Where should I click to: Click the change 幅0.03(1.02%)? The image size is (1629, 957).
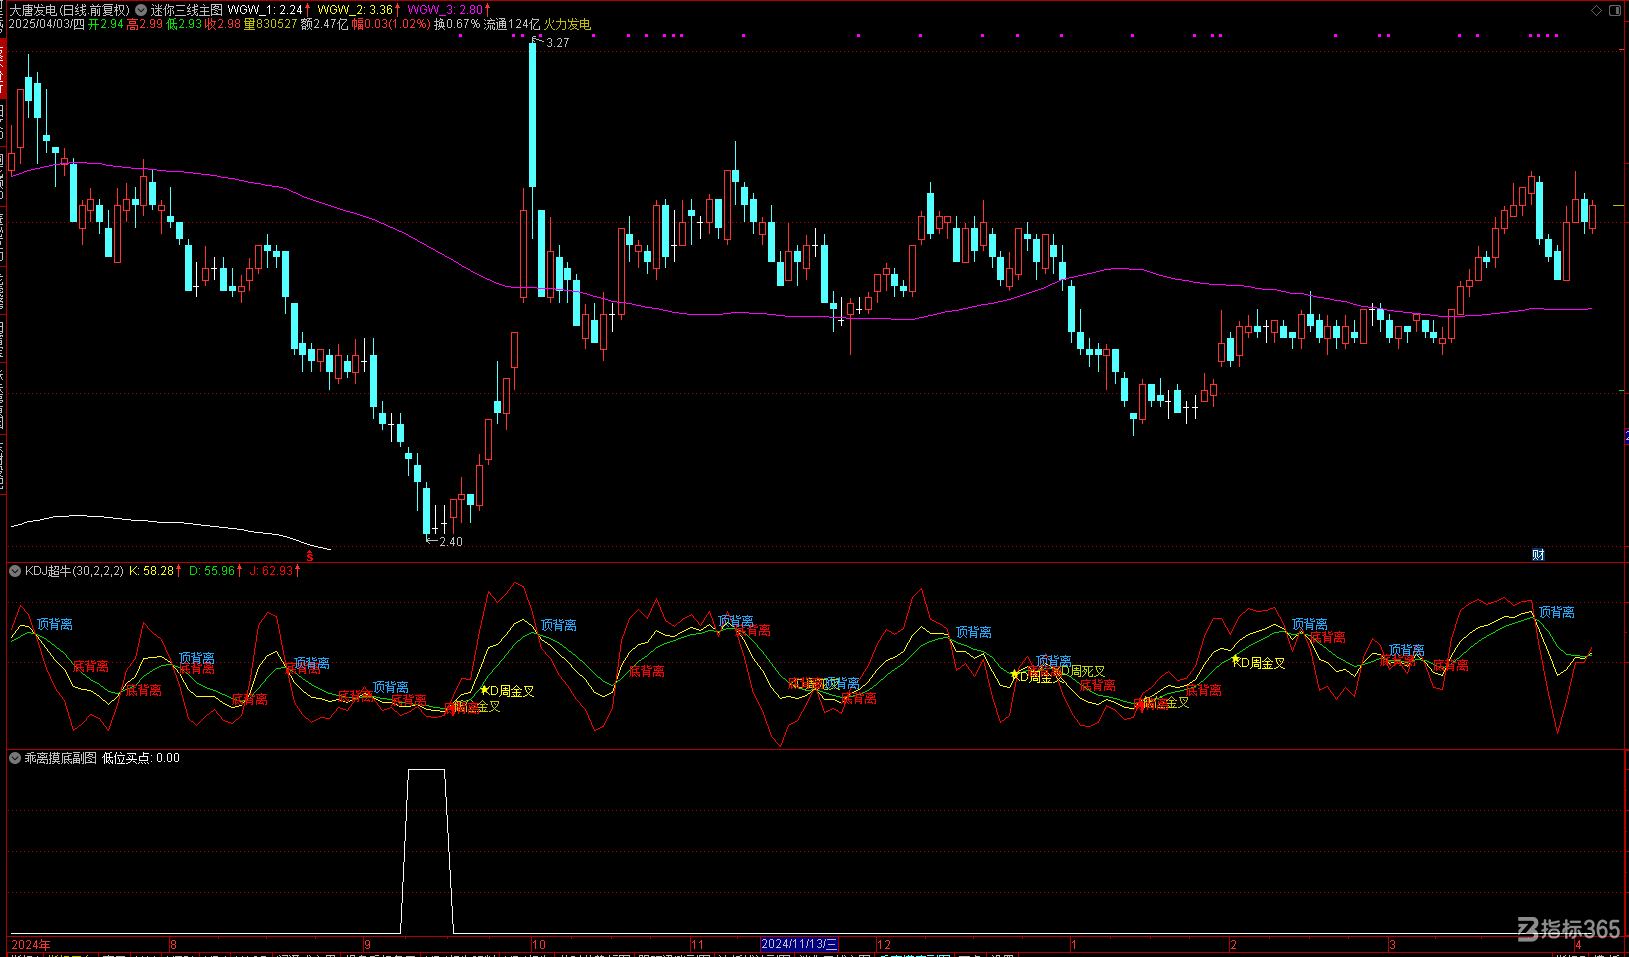(x=391, y=24)
